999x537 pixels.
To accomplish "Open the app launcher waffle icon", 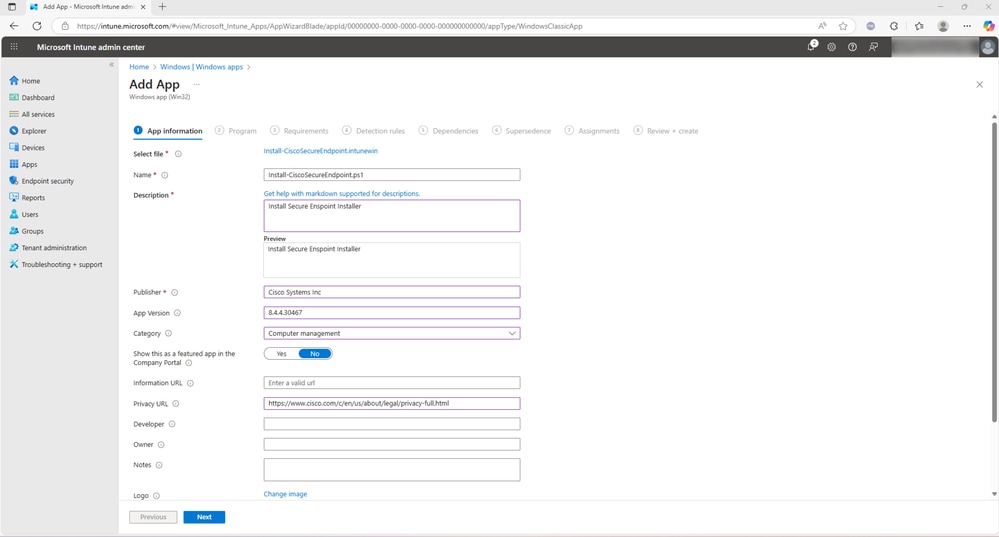I will click(14, 47).
